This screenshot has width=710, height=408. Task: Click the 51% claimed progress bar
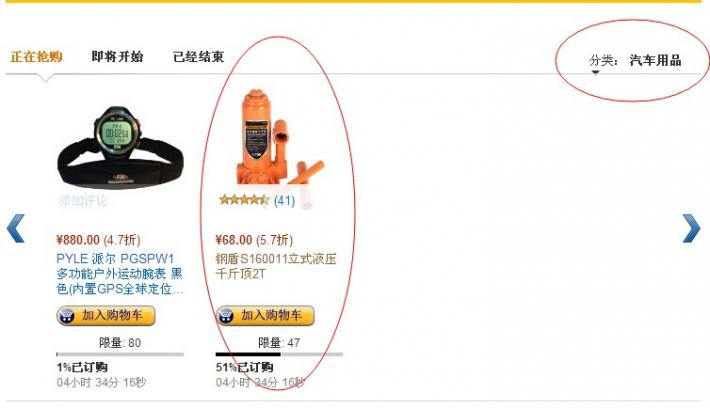point(279,355)
